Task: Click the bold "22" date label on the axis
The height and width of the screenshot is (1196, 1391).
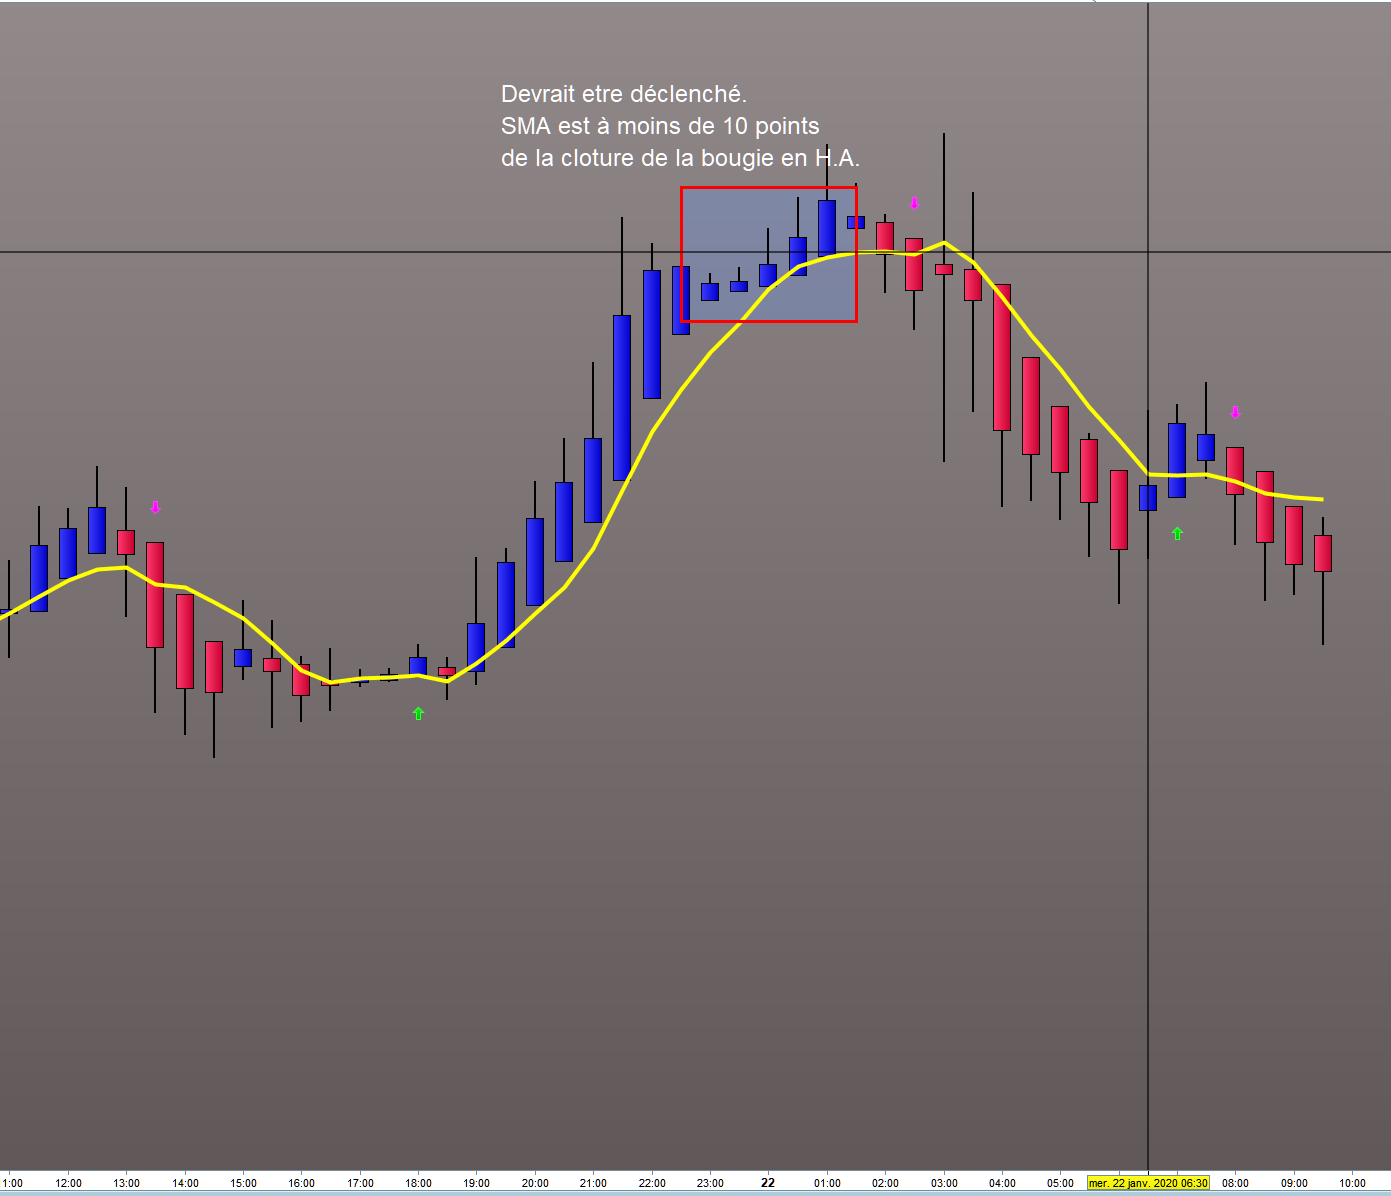Action: coord(768,1183)
